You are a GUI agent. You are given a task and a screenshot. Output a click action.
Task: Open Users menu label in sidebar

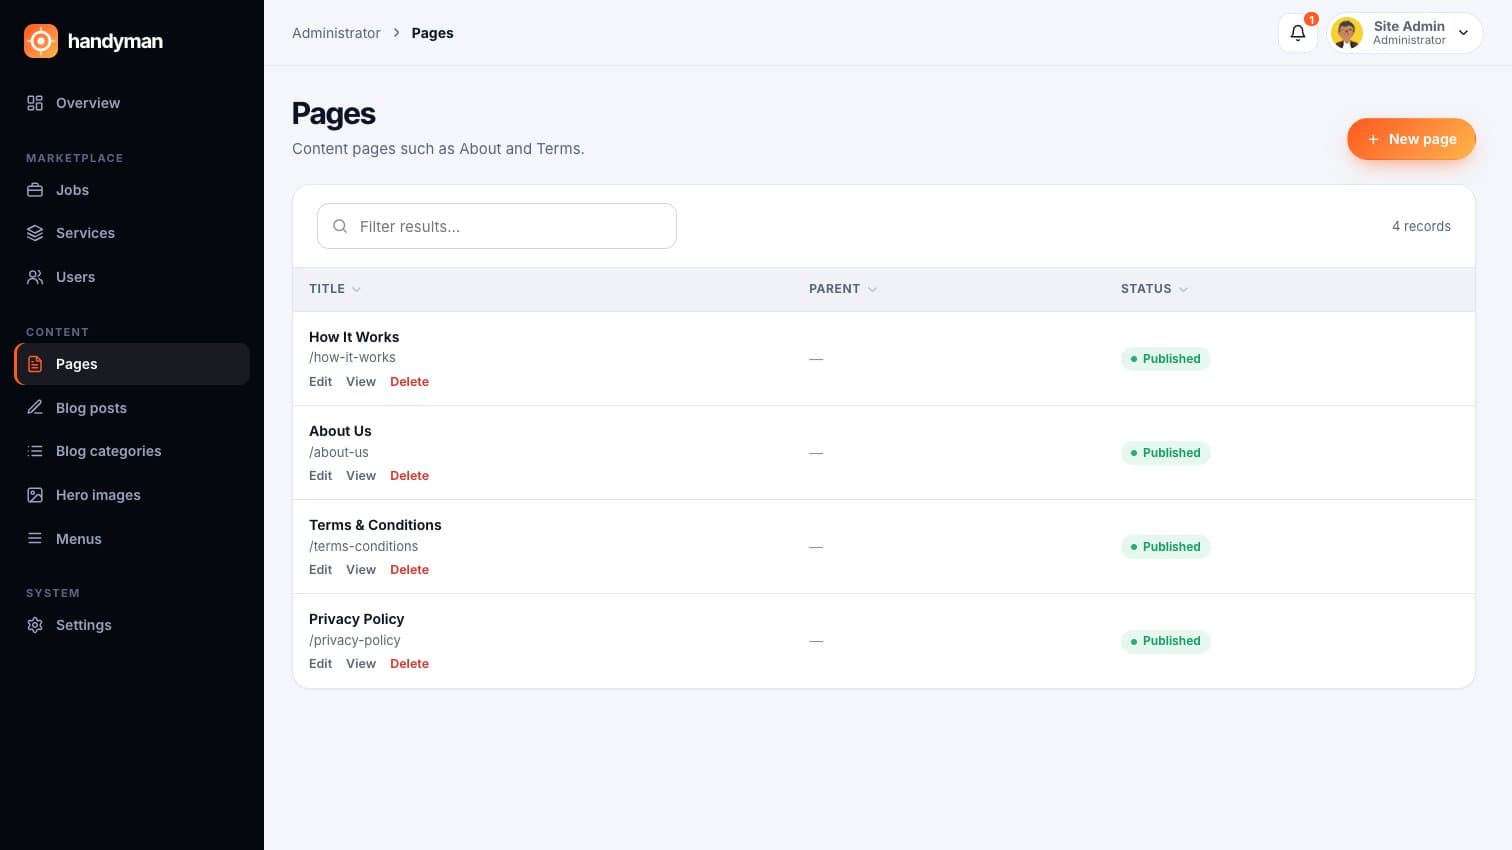click(x=75, y=277)
